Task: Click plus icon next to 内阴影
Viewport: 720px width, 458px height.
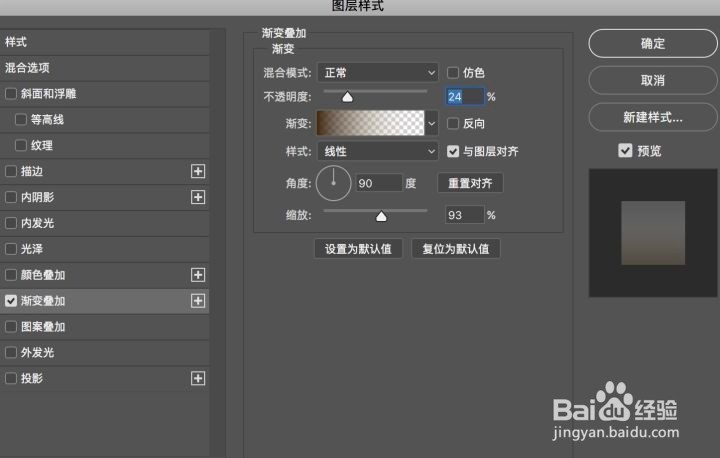Action: 198,197
